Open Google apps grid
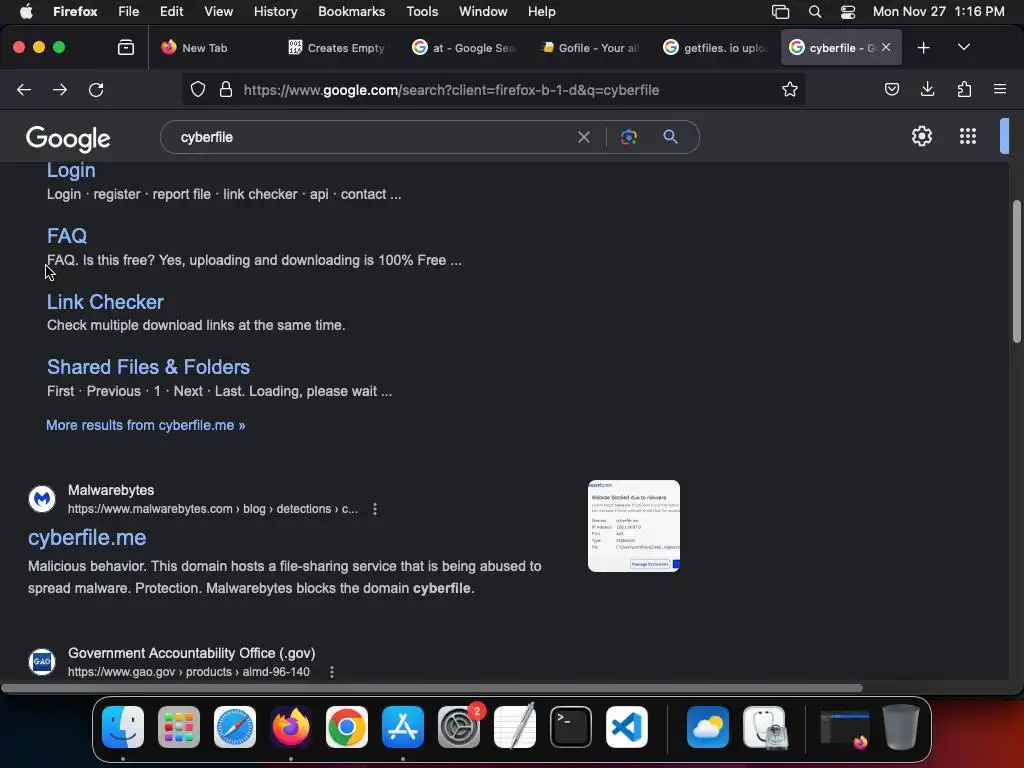The image size is (1024, 768). click(x=968, y=136)
